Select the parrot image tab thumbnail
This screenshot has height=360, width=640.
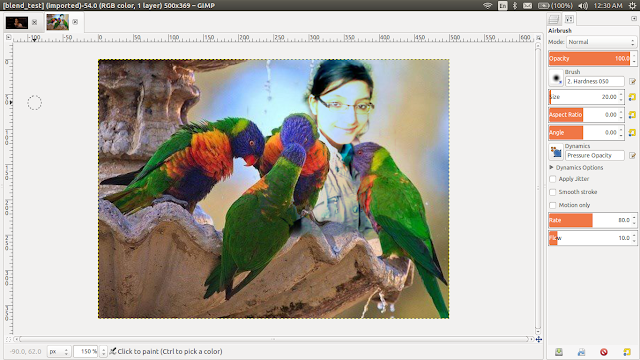pyautogui.click(x=58, y=22)
